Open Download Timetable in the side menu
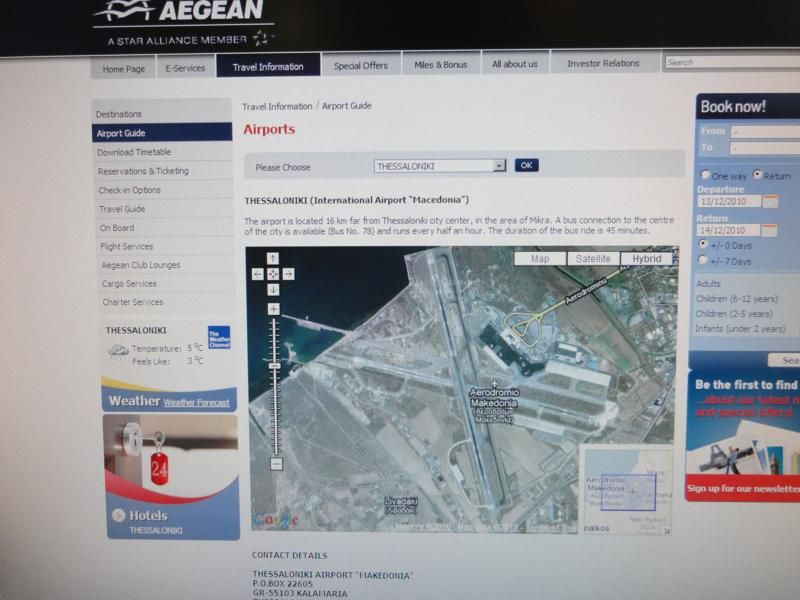This screenshot has height=600, width=800. [x=162, y=152]
